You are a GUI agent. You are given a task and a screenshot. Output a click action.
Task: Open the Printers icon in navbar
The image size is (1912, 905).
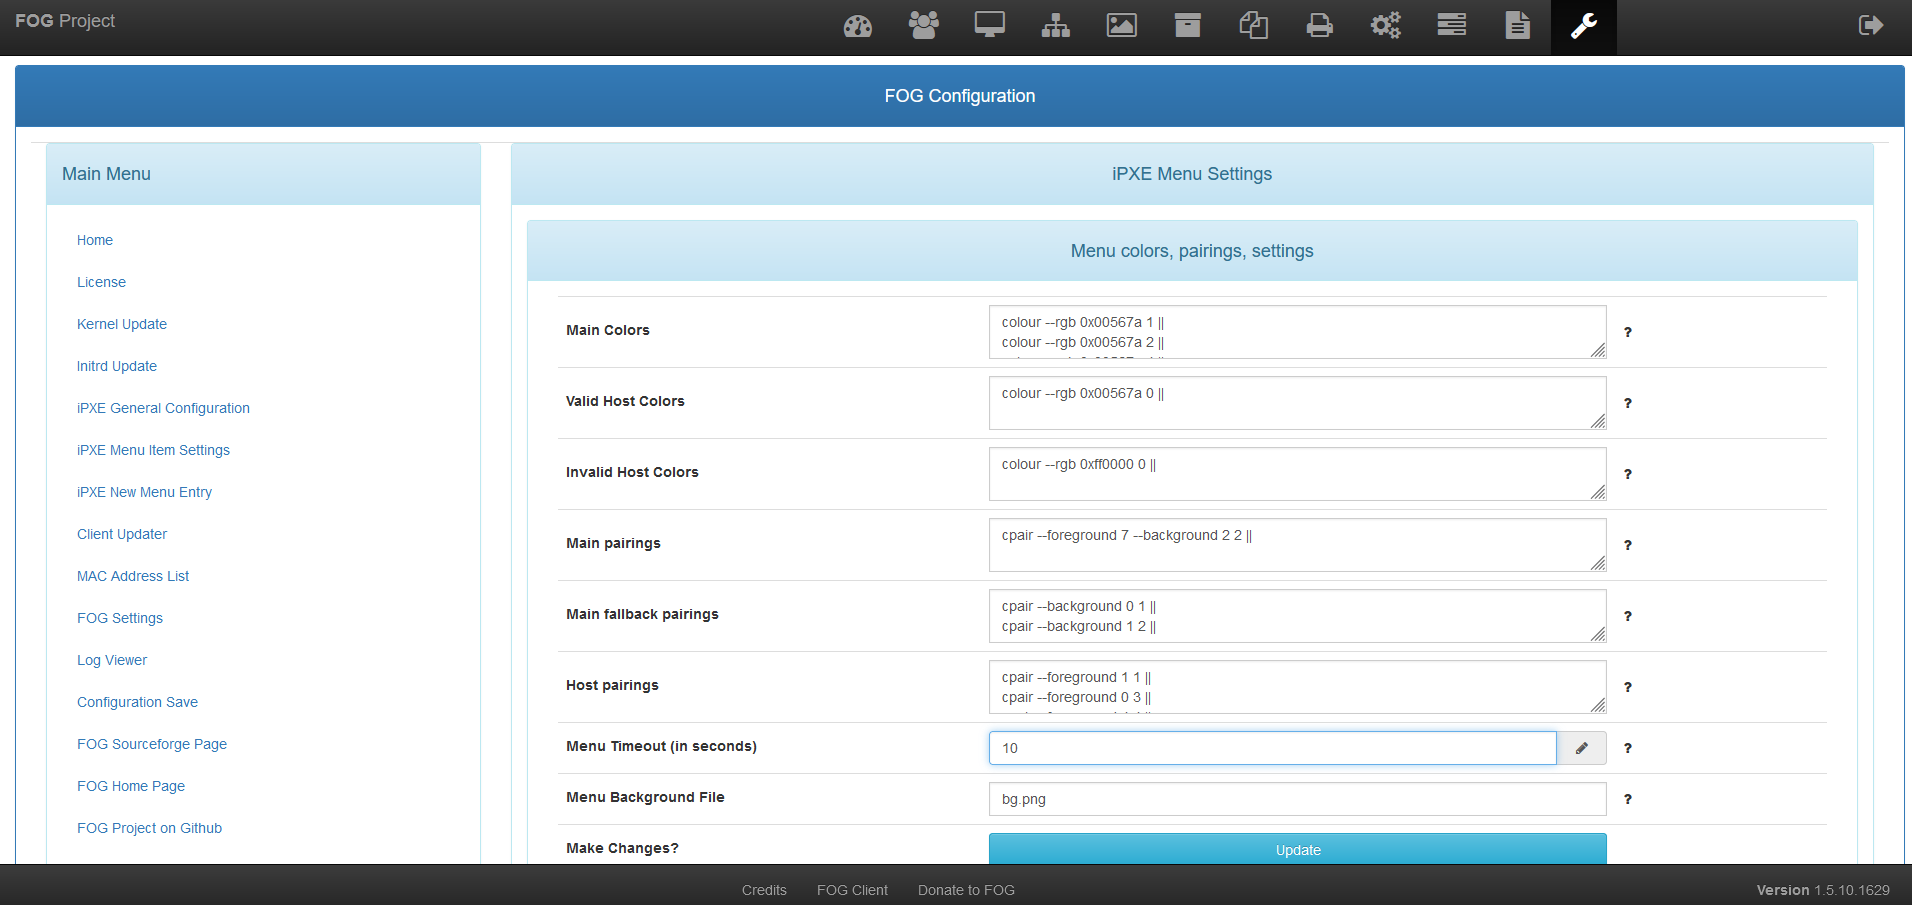pos(1319,26)
